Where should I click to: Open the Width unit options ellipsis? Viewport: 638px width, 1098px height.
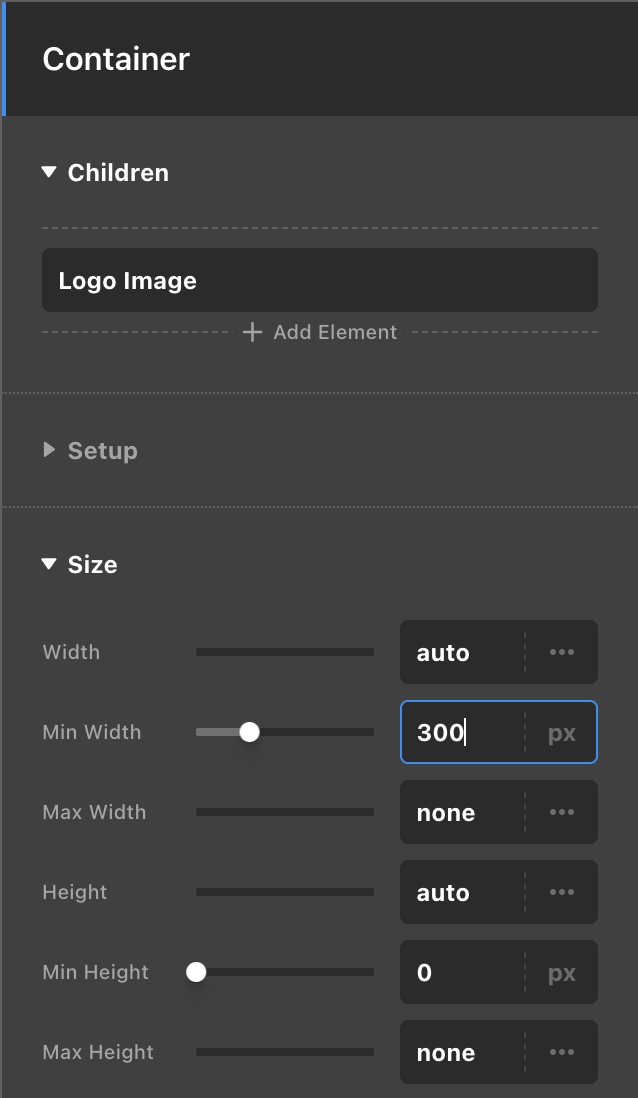pos(562,652)
